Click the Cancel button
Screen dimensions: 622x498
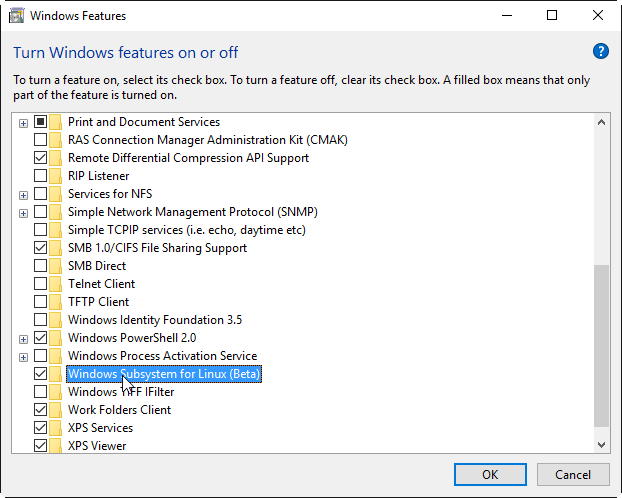point(573,475)
